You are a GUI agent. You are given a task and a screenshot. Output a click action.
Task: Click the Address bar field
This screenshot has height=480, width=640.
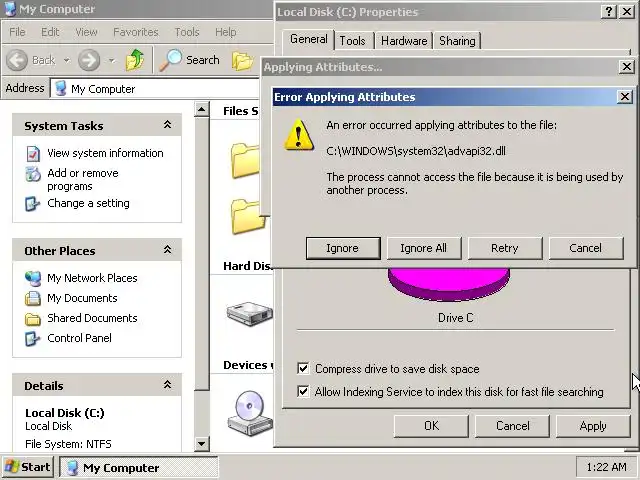(x=155, y=89)
